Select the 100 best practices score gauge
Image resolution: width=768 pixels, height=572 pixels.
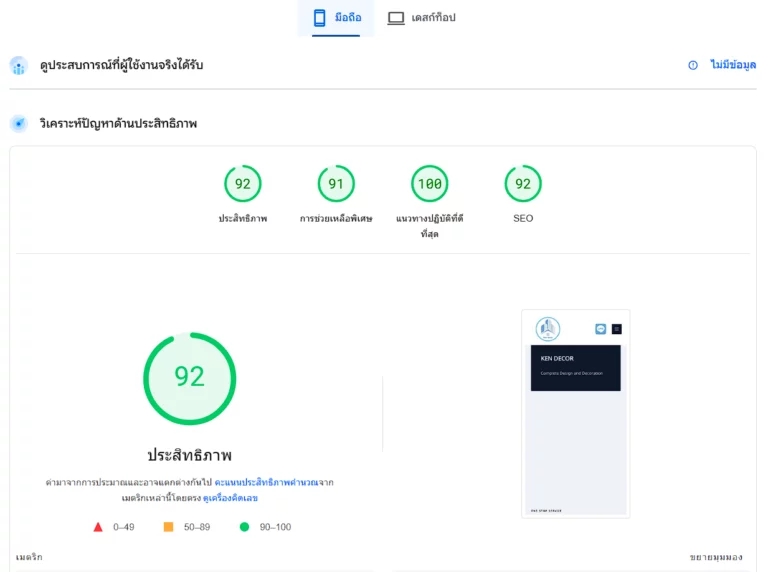pyautogui.click(x=430, y=184)
